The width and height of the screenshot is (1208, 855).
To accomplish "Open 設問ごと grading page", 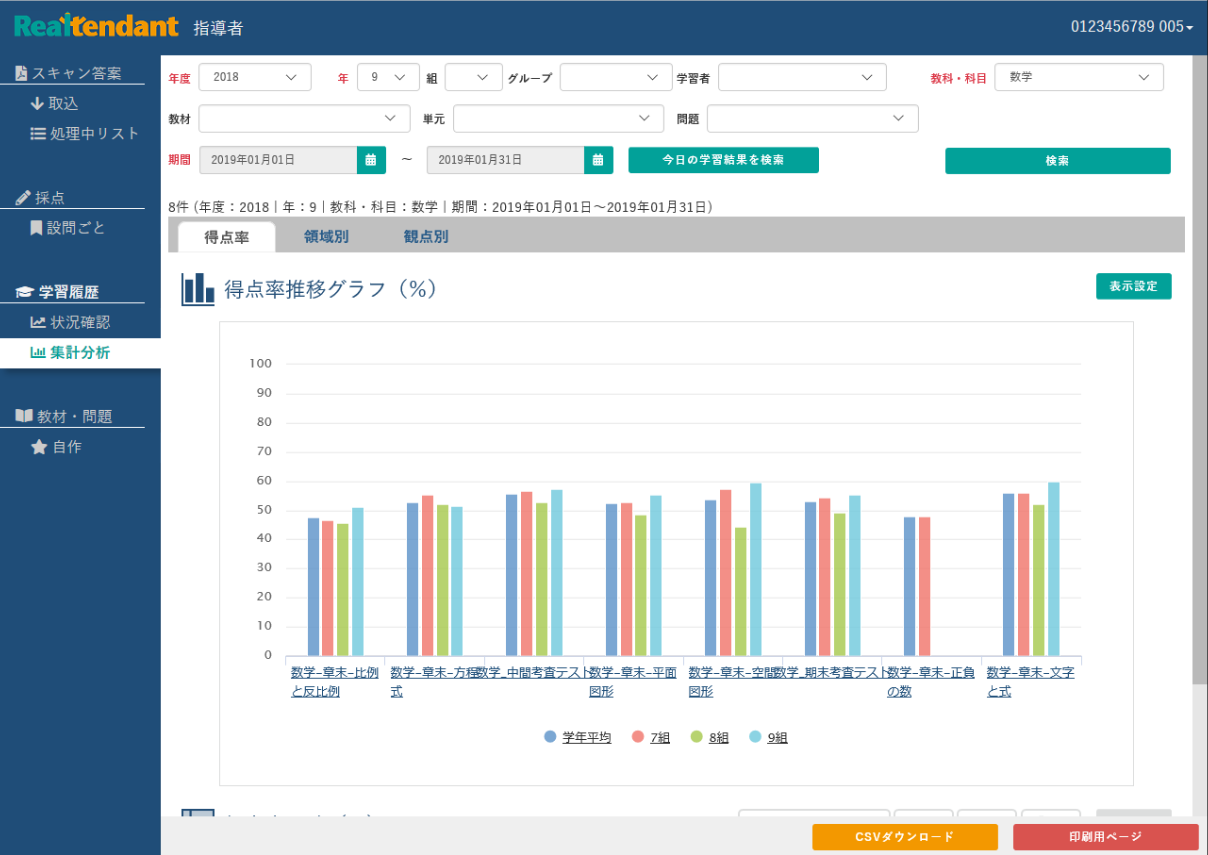I will pyautogui.click(x=75, y=228).
